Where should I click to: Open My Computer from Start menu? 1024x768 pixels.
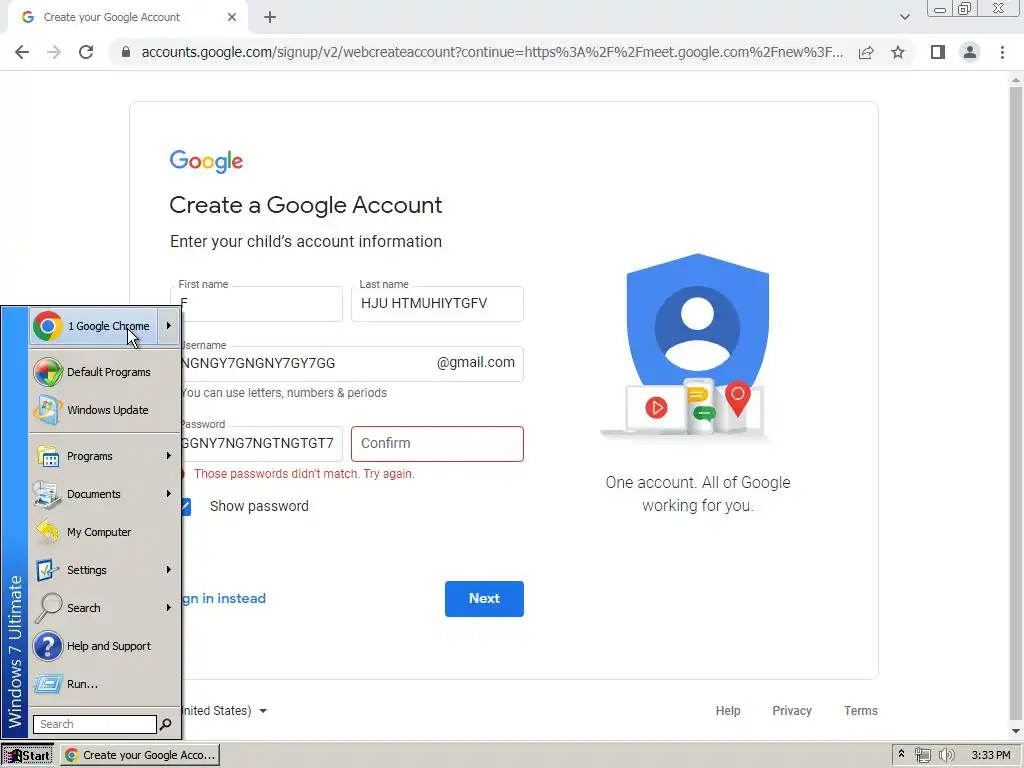tap(105, 532)
